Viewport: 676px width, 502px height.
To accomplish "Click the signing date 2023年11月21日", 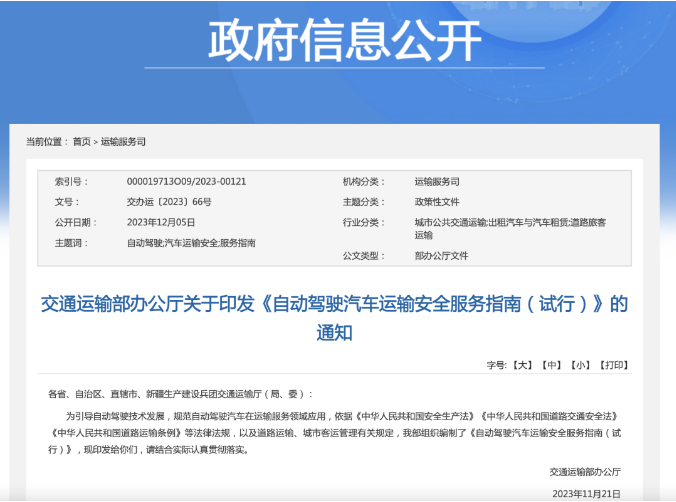I will (x=585, y=491).
